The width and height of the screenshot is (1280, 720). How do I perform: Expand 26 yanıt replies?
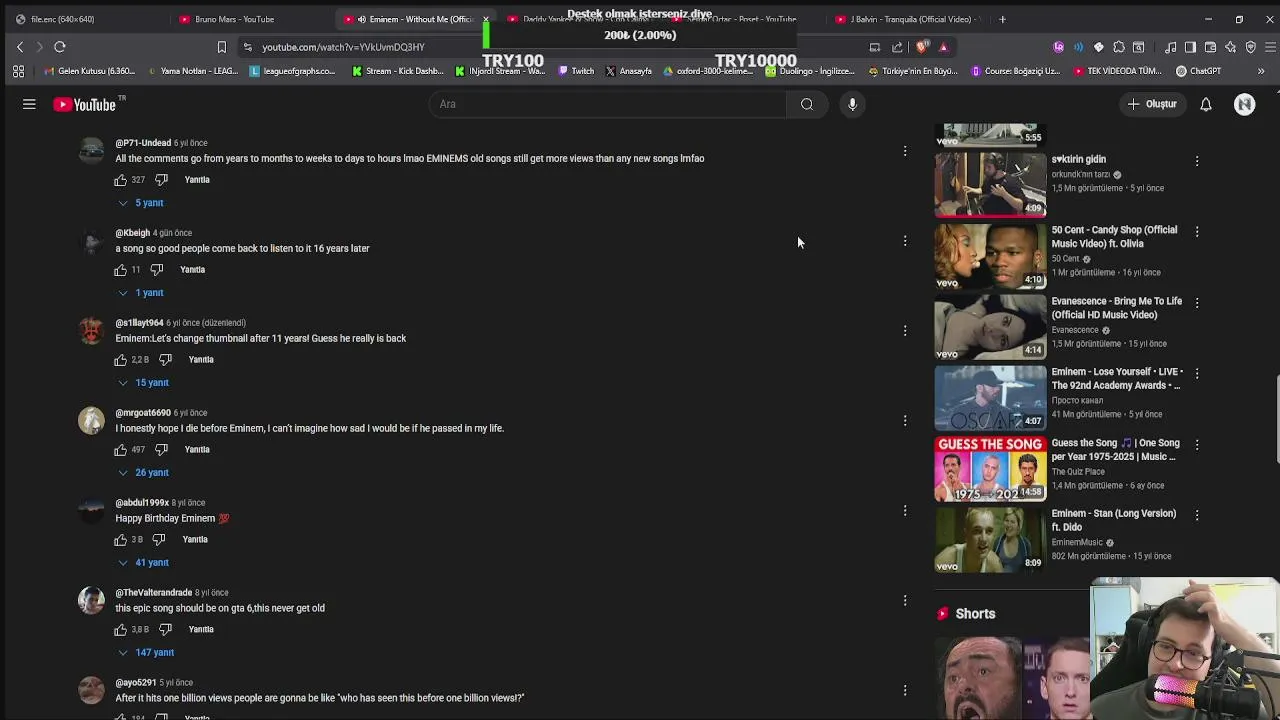pos(143,473)
